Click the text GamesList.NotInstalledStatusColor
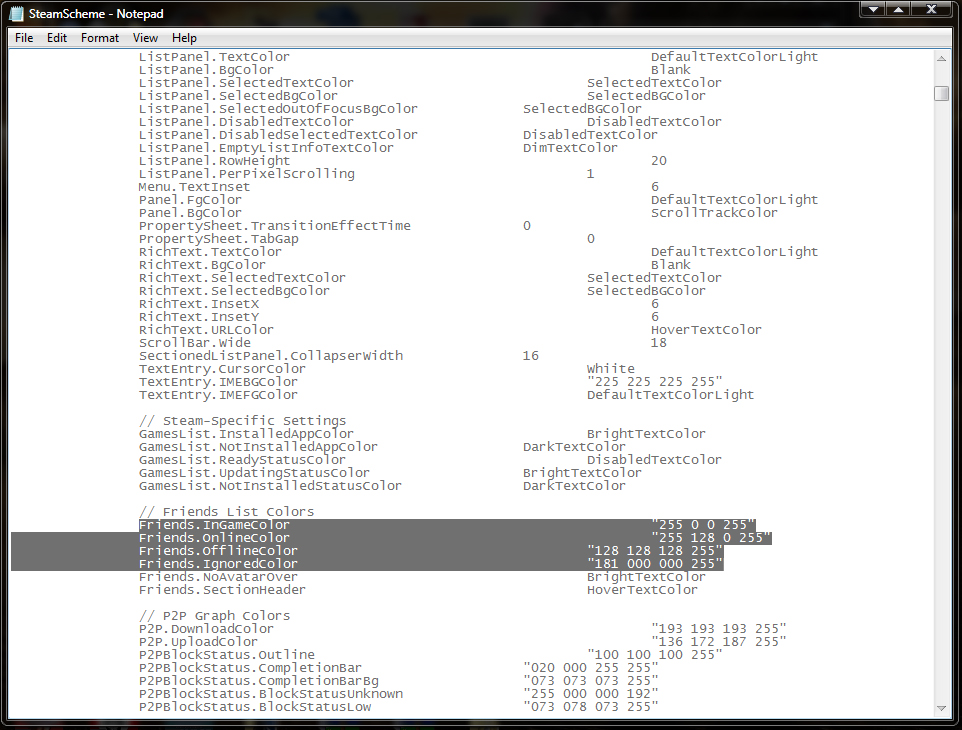 [x=270, y=486]
